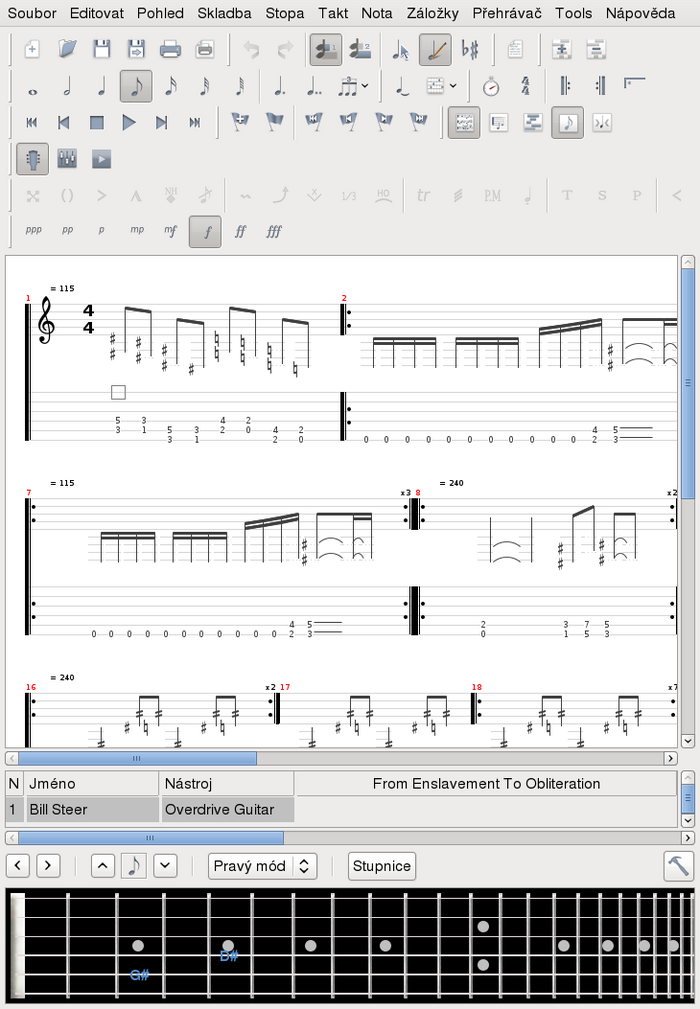Click fretboard up arrow button
The height and width of the screenshot is (1009, 700).
click(103, 866)
